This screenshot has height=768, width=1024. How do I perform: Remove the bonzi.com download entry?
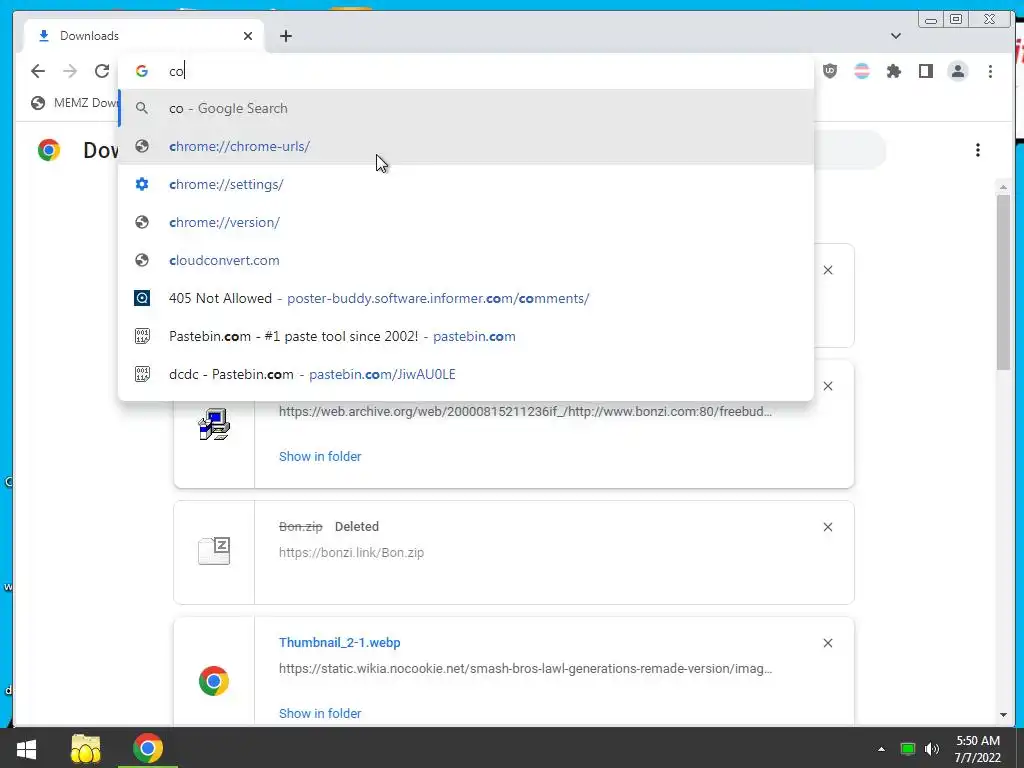click(x=828, y=387)
